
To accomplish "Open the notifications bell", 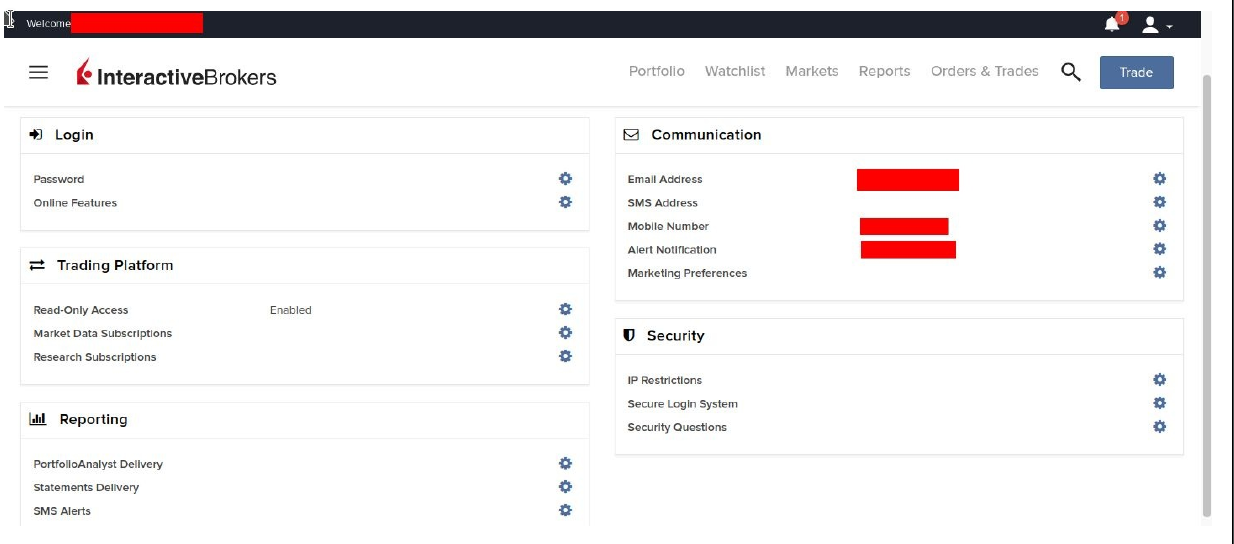I will pyautogui.click(x=1113, y=24).
